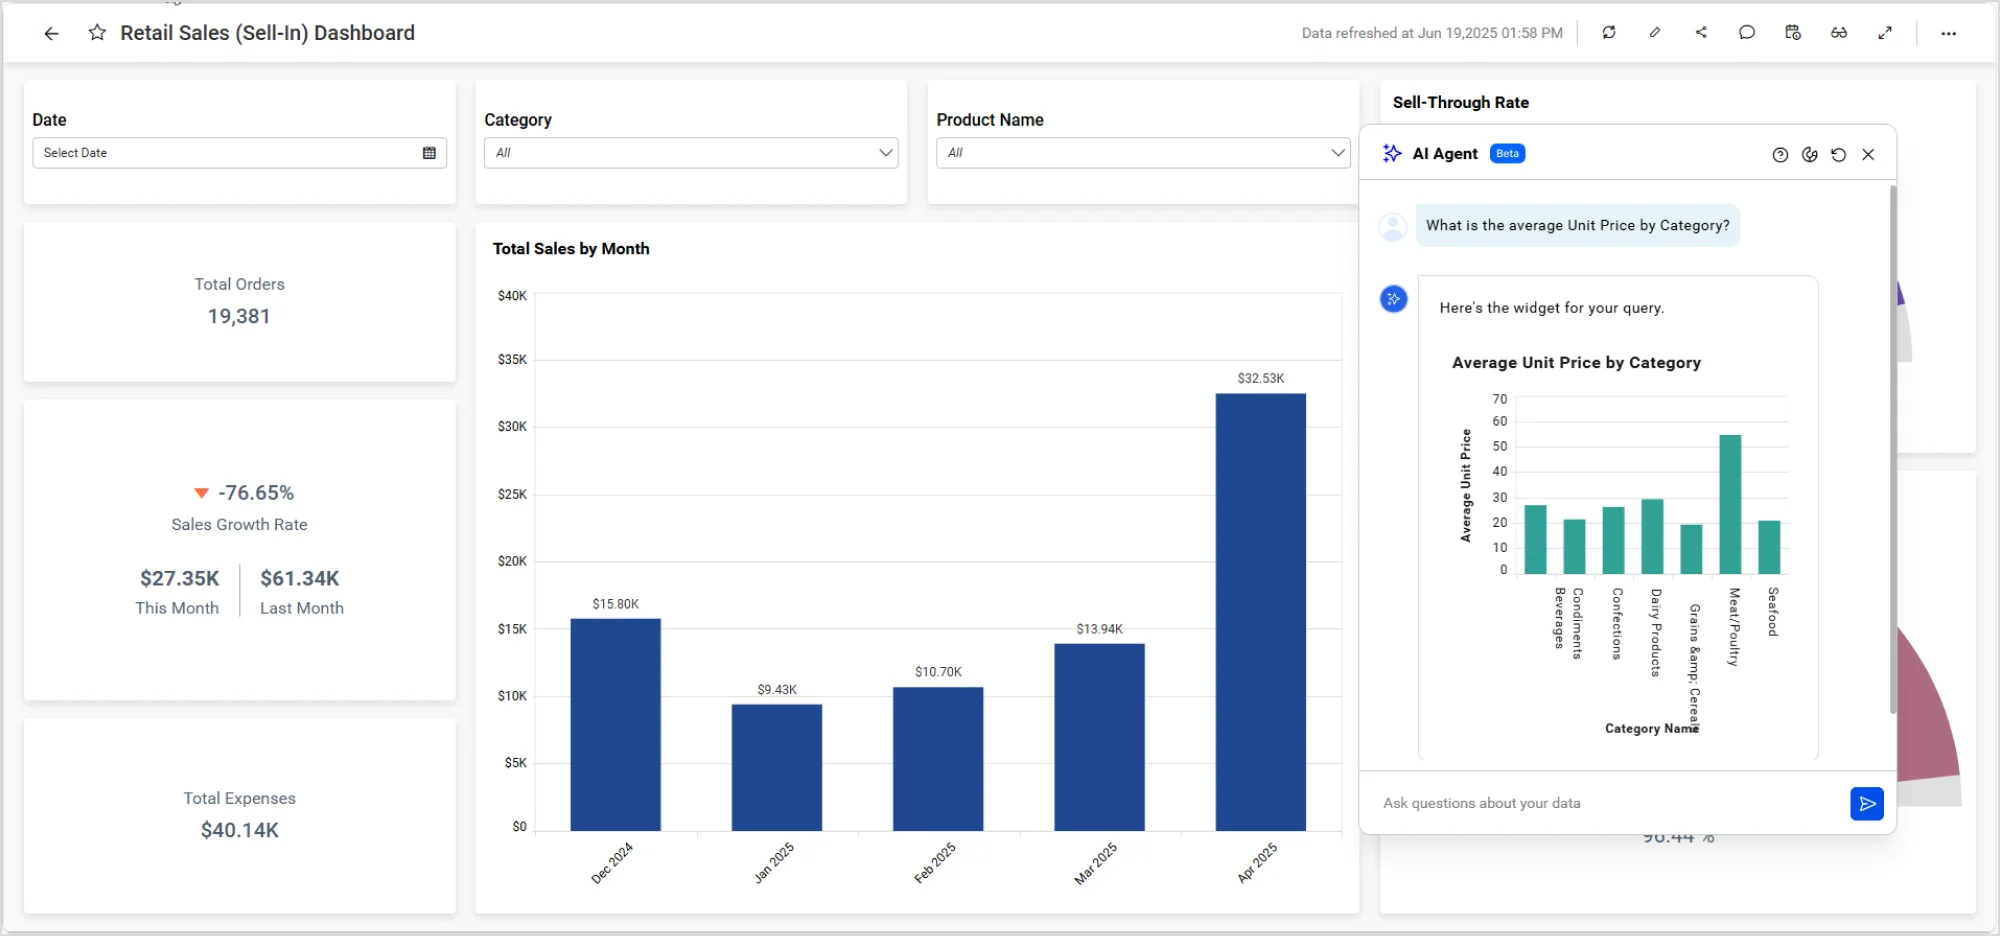
Task: Open AI Agent help icon
Action: click(x=1781, y=155)
